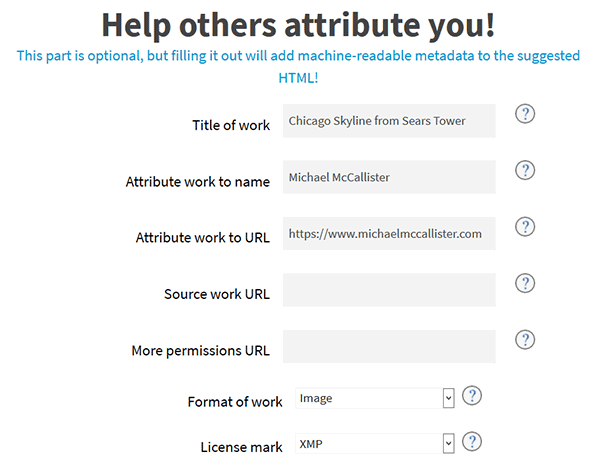Viewport: 600px width, 473px height.
Task: Click the help icon beside License mark dropdown
Action: (473, 441)
